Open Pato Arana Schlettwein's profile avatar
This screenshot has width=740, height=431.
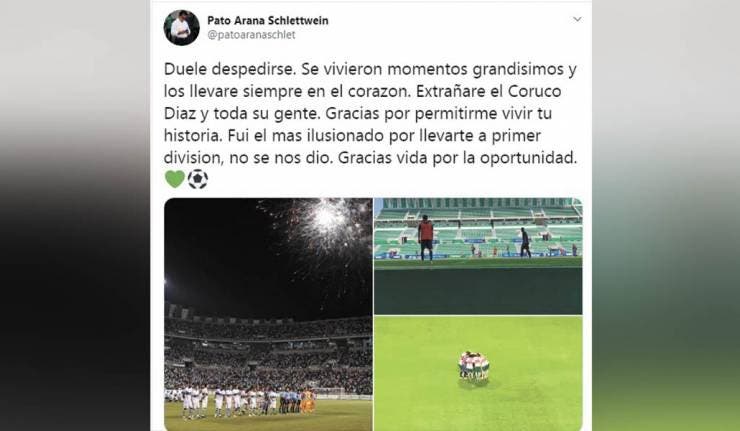182,27
